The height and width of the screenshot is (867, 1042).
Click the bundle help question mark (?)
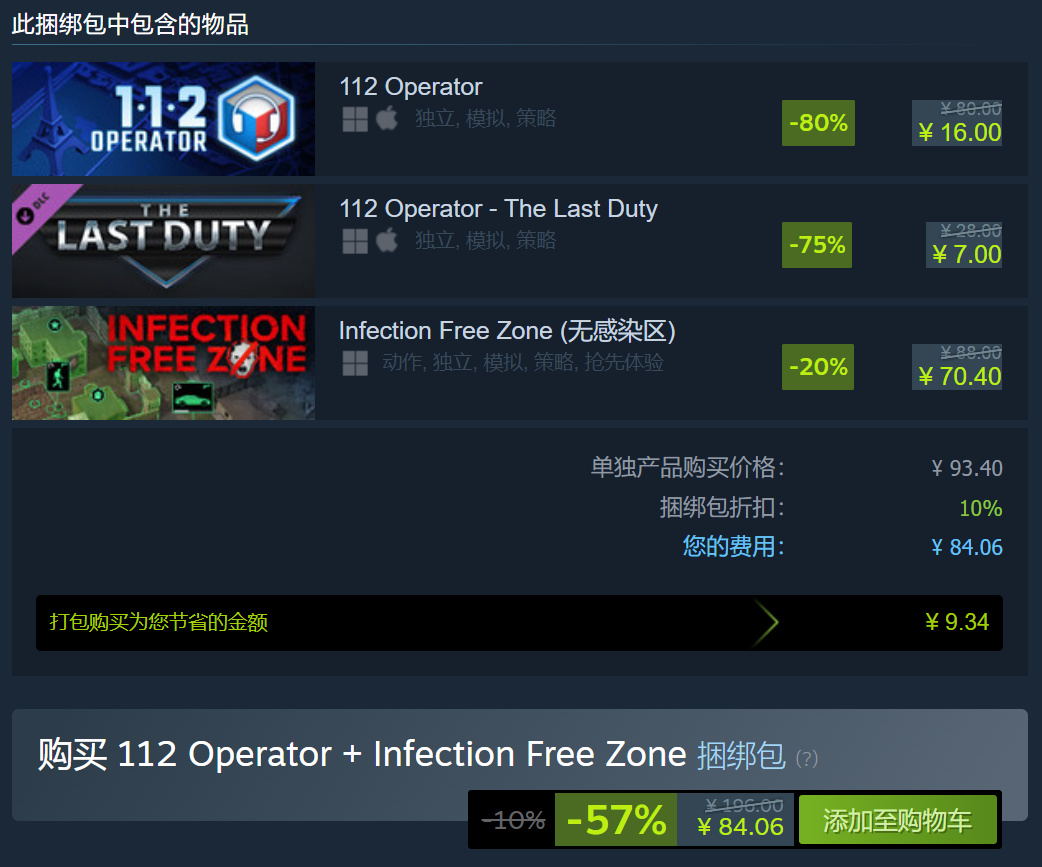coord(807,759)
